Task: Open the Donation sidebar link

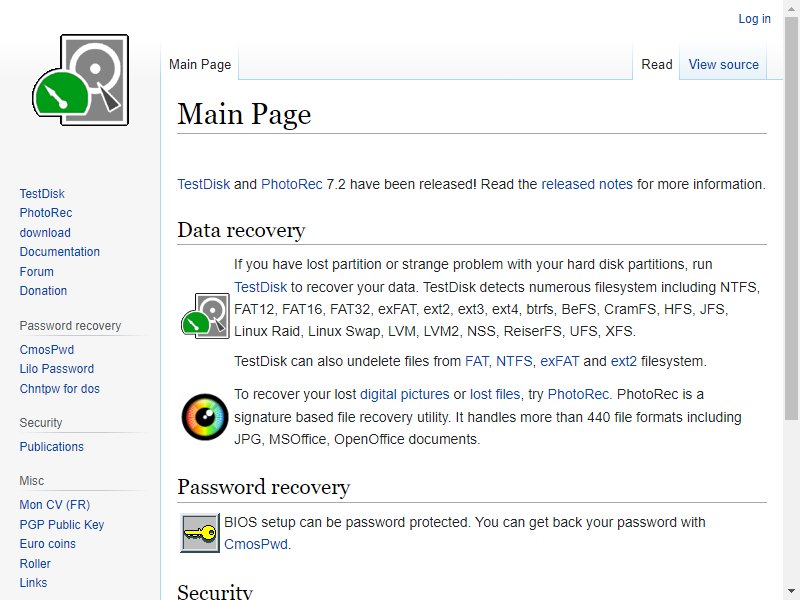Action: point(43,291)
